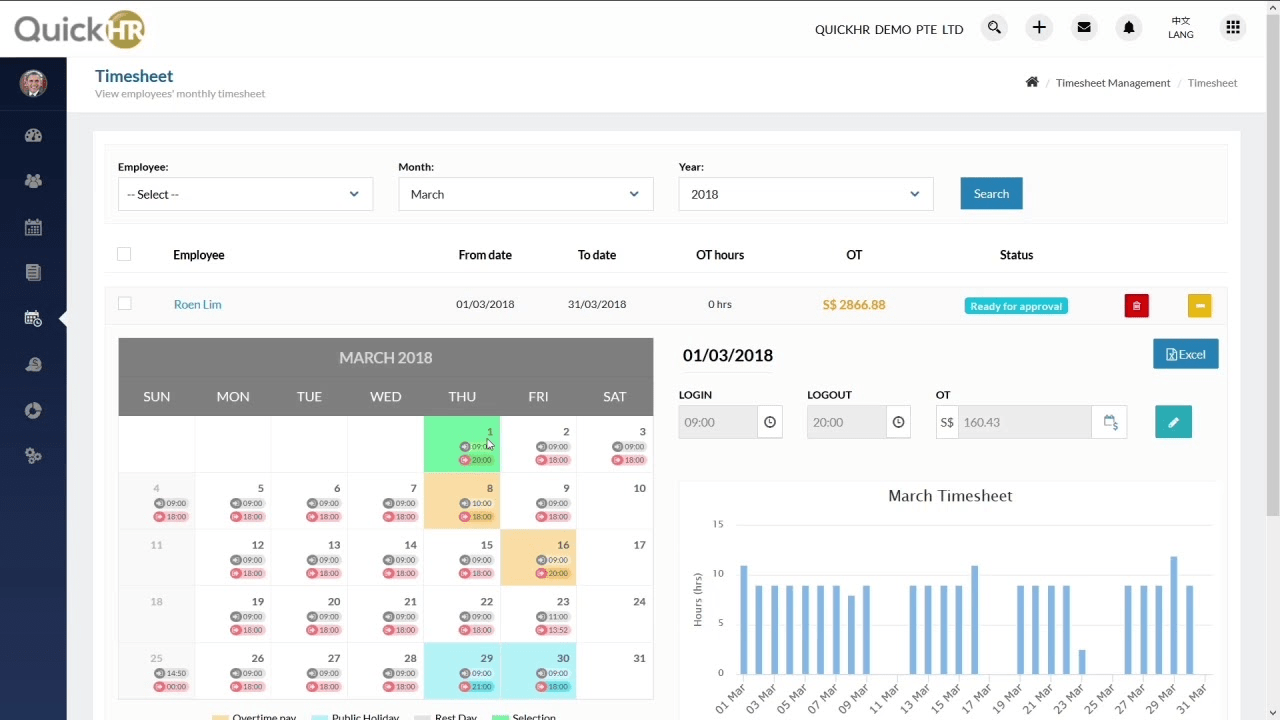This screenshot has width=1280, height=720.
Task: Open the reports pie chart sidebar icon
Action: coord(33,410)
